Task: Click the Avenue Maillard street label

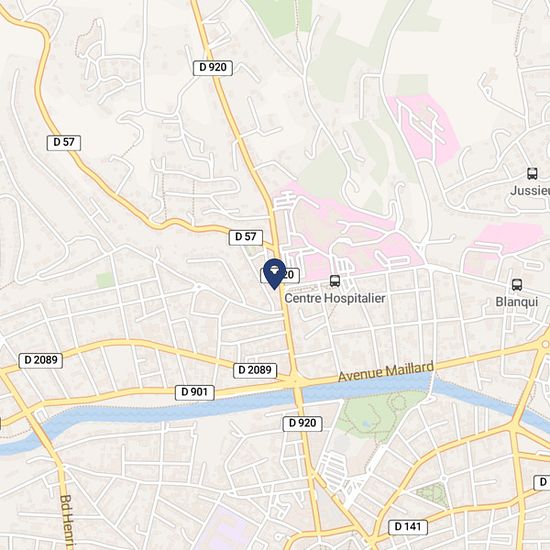Action: click(x=386, y=372)
